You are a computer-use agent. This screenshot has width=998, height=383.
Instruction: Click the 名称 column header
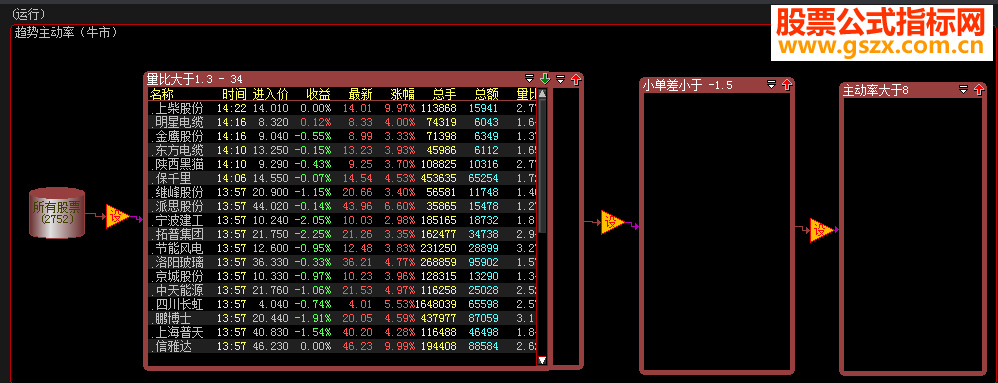(162, 94)
